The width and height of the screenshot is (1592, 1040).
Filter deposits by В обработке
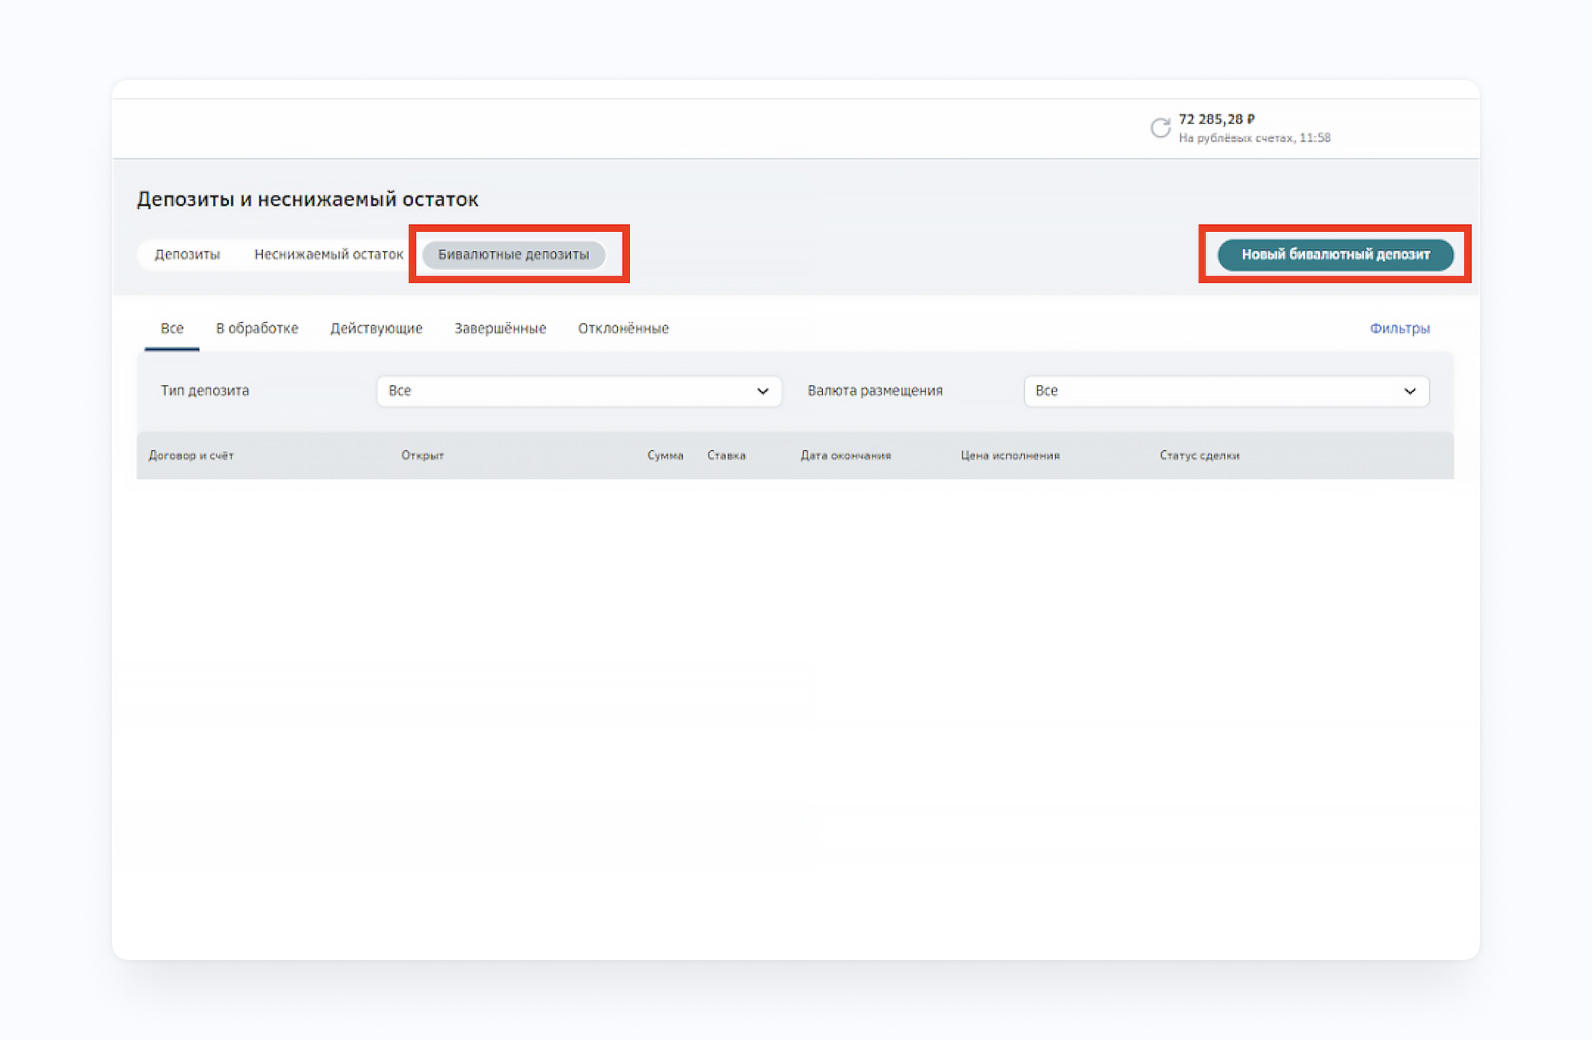257,329
